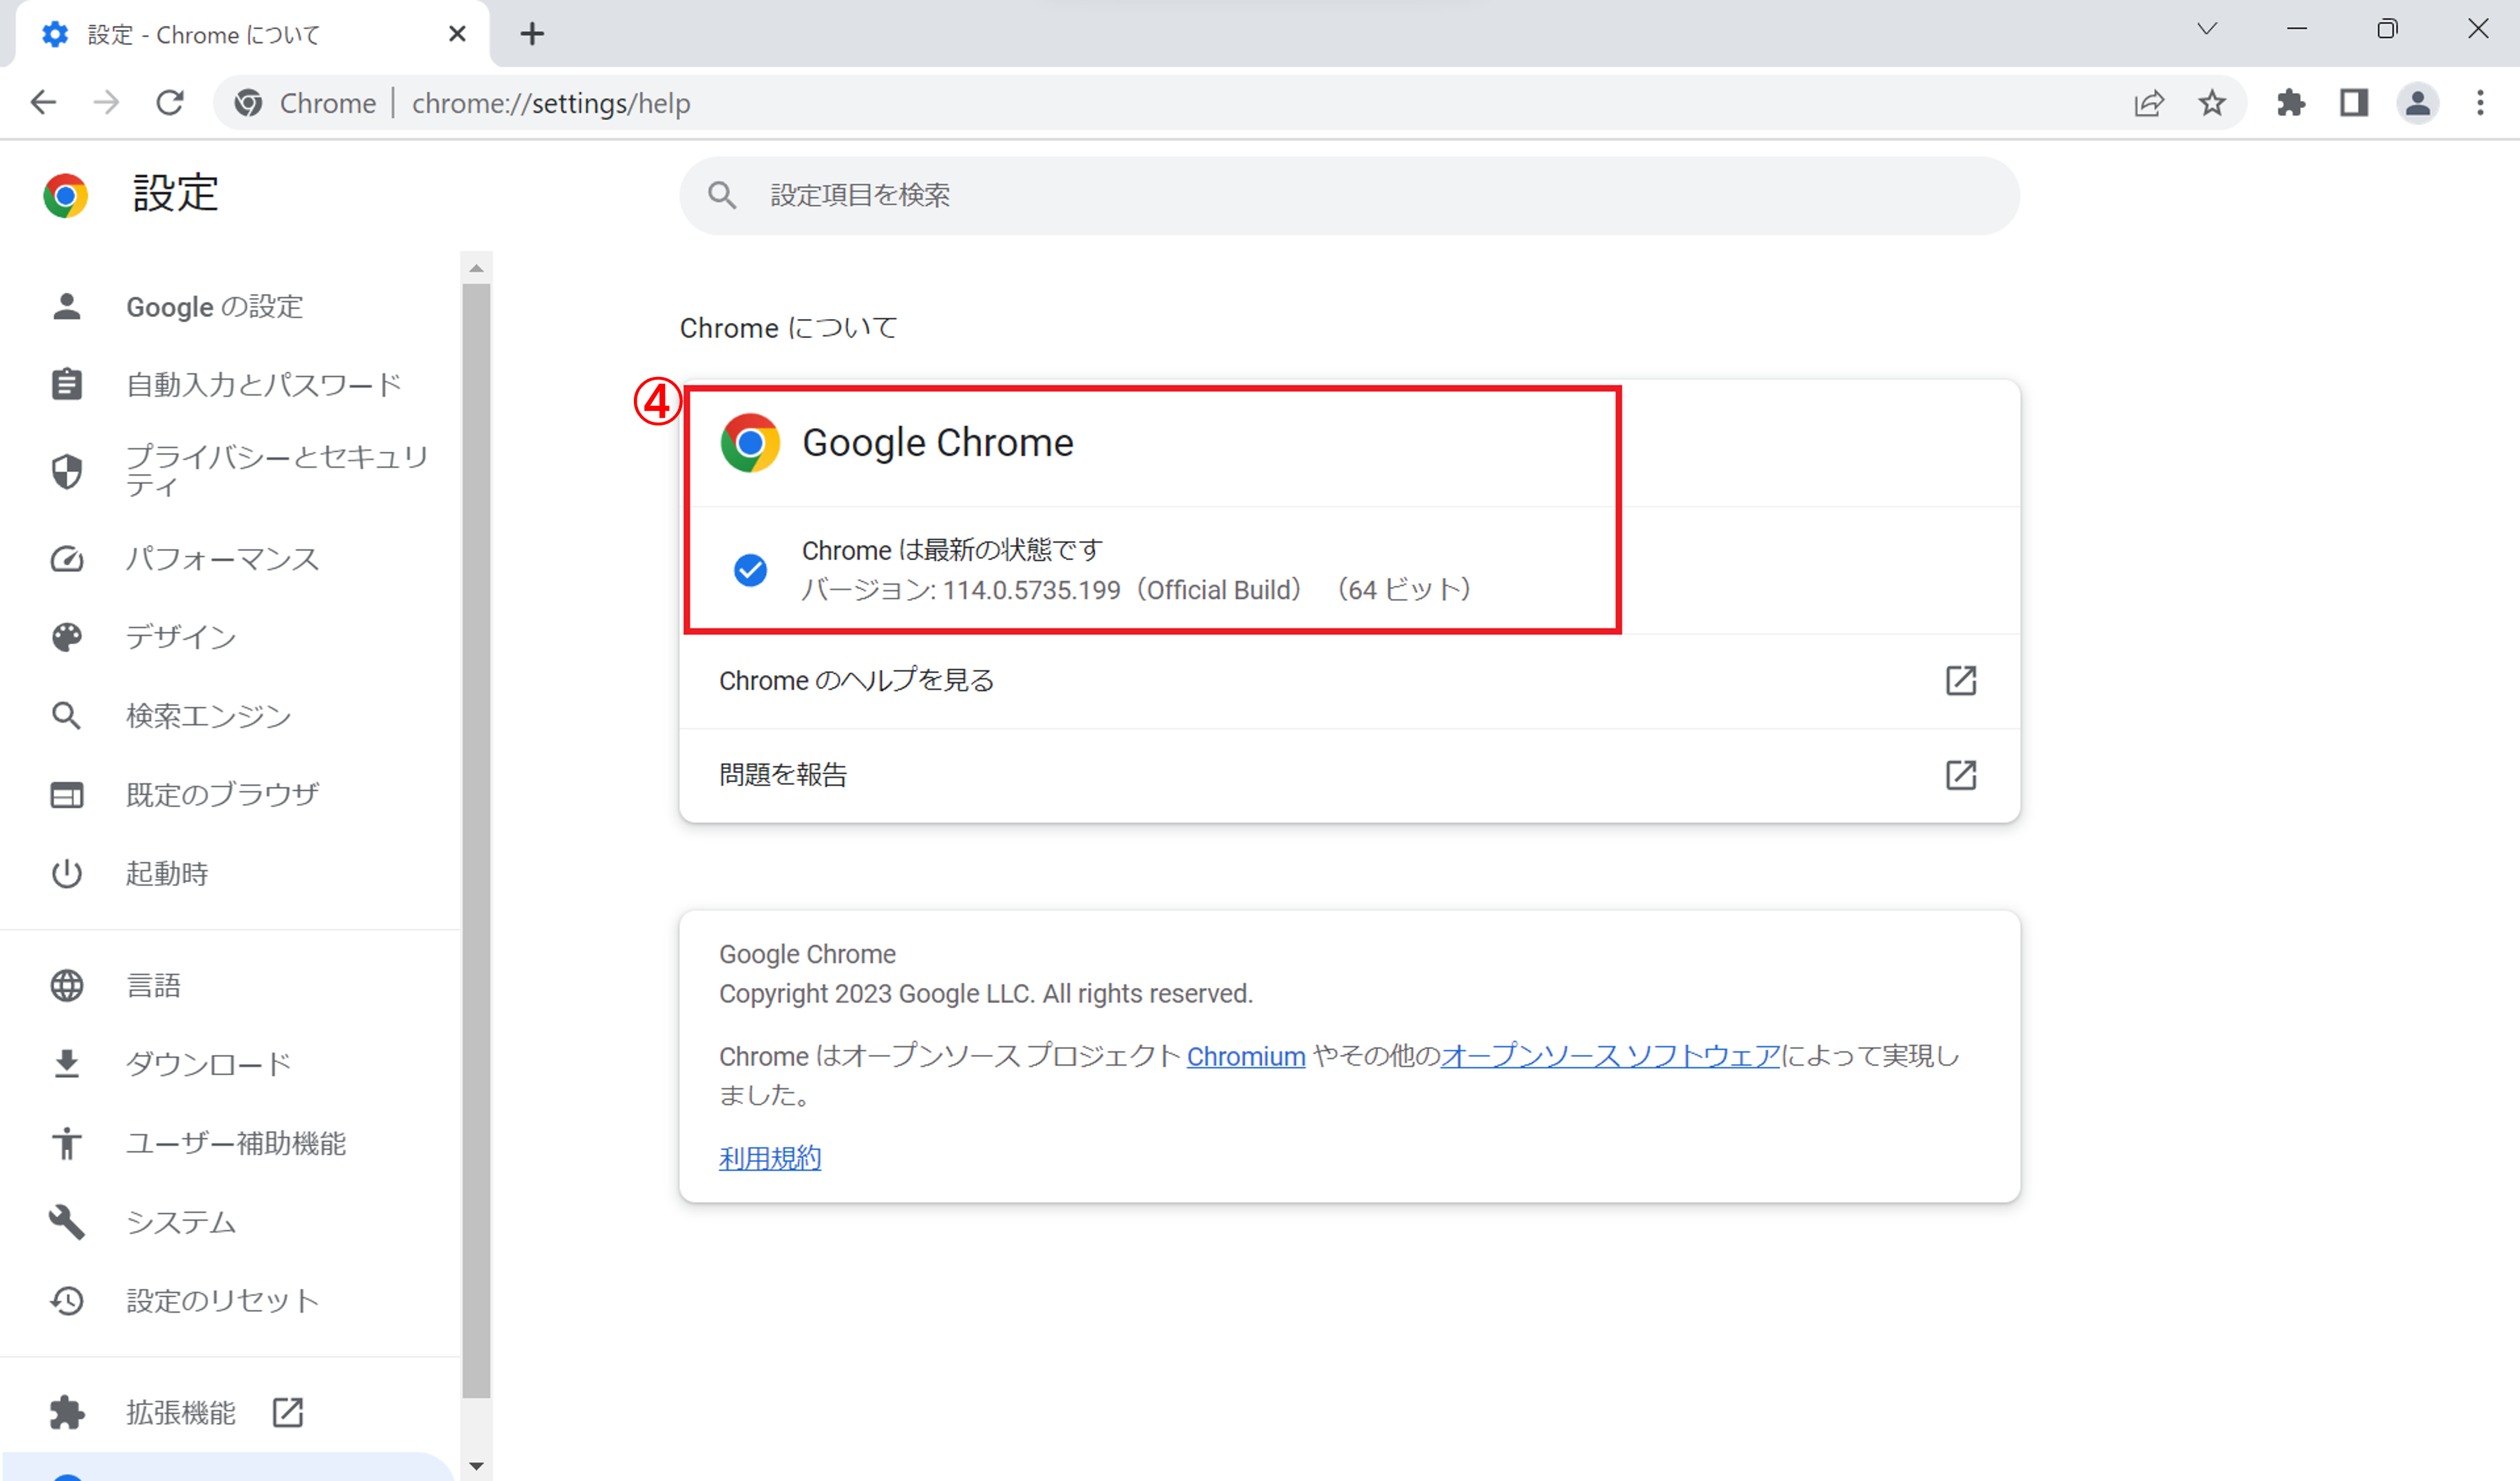The image size is (2520, 1481).
Task: Click the external-link icon next to 拡張機能
Action: pos(287,1412)
